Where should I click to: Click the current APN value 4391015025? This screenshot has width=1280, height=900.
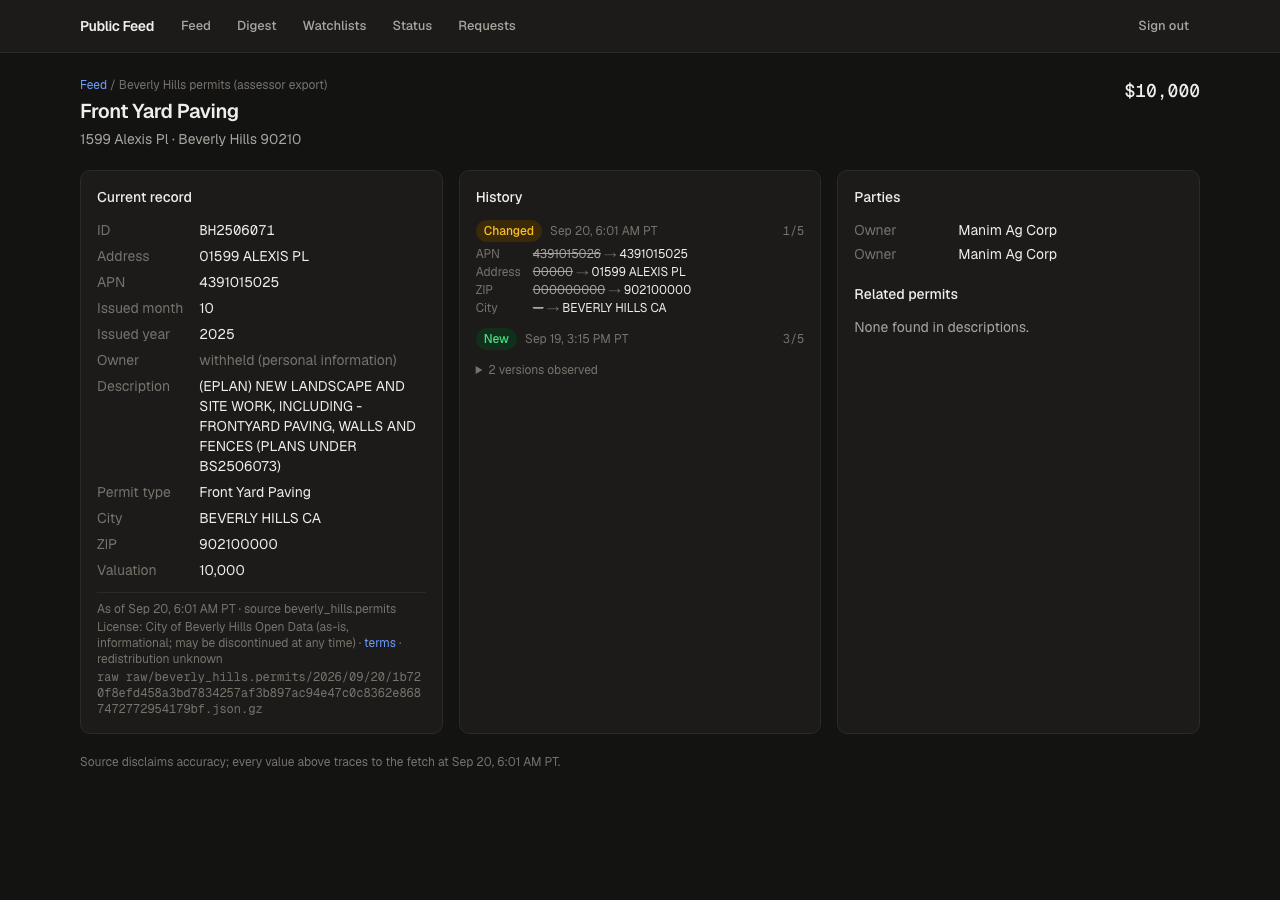(x=239, y=282)
